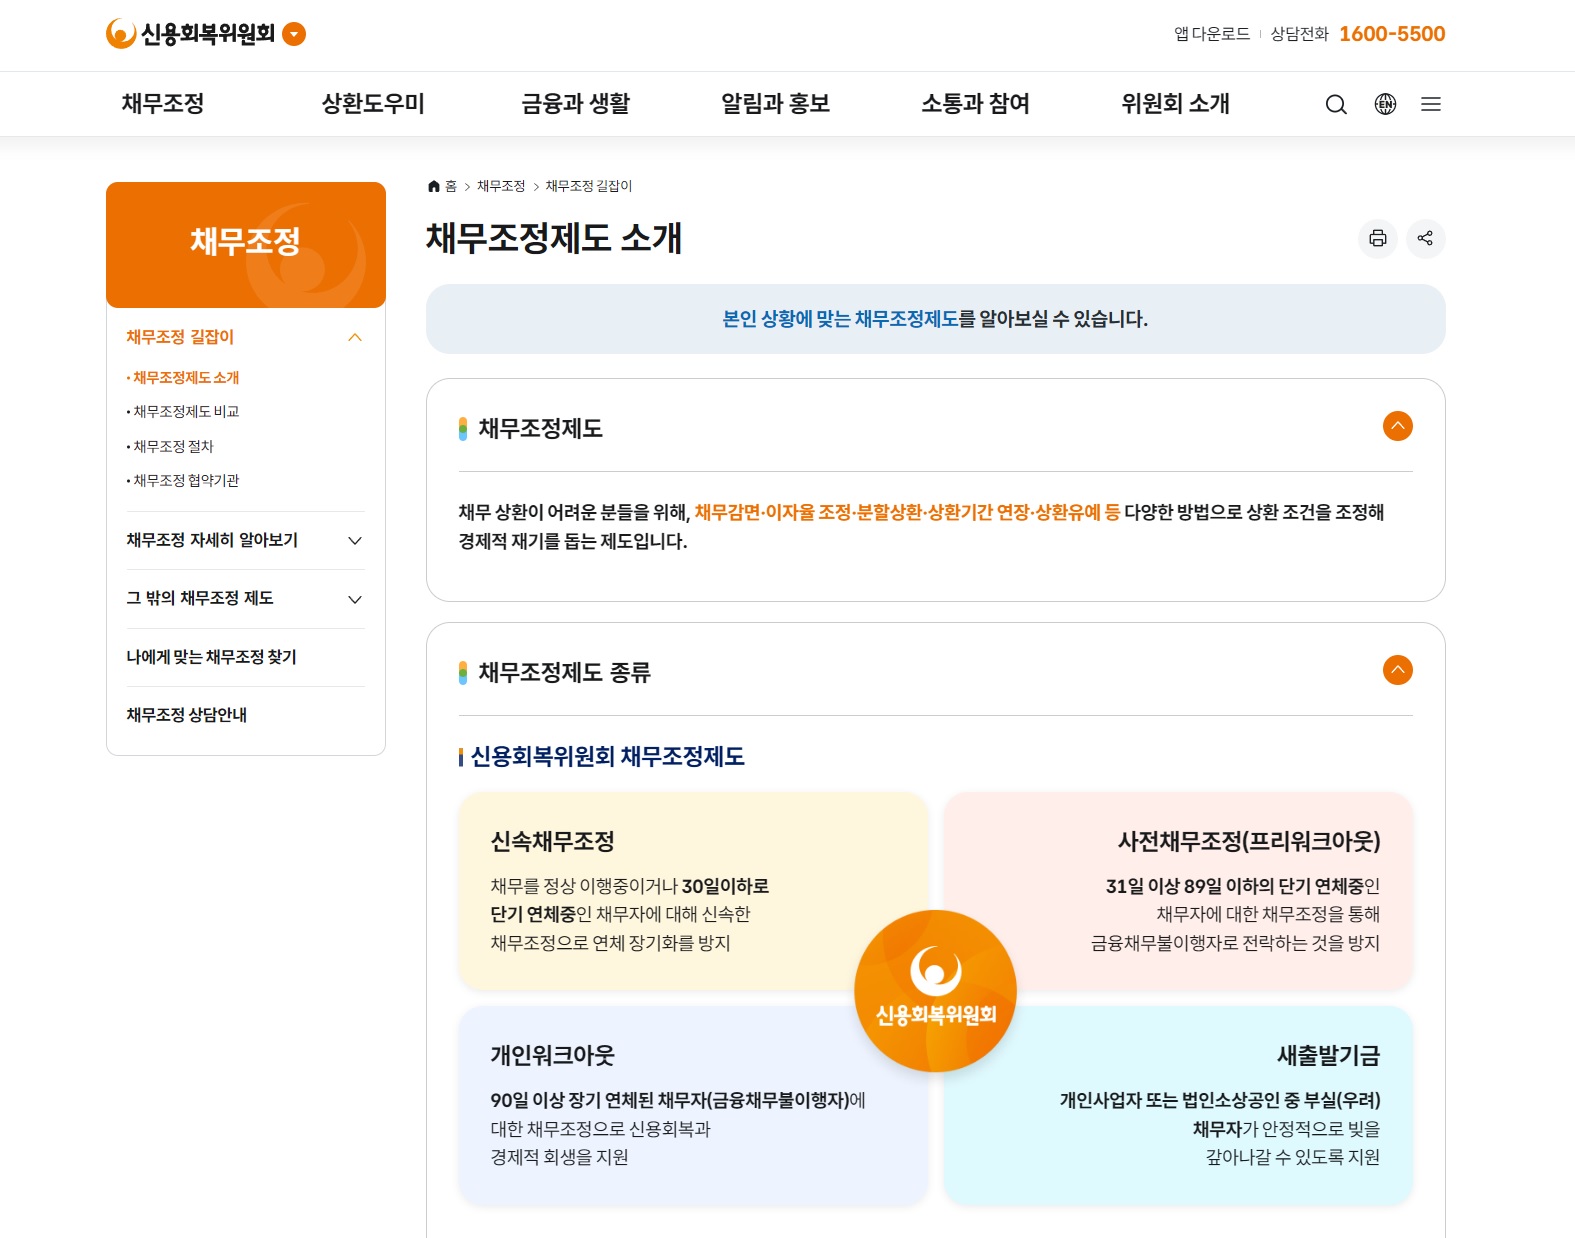Open the orange dropdown beside the logo
Screen dimensions: 1575x1238
[x=294, y=34]
